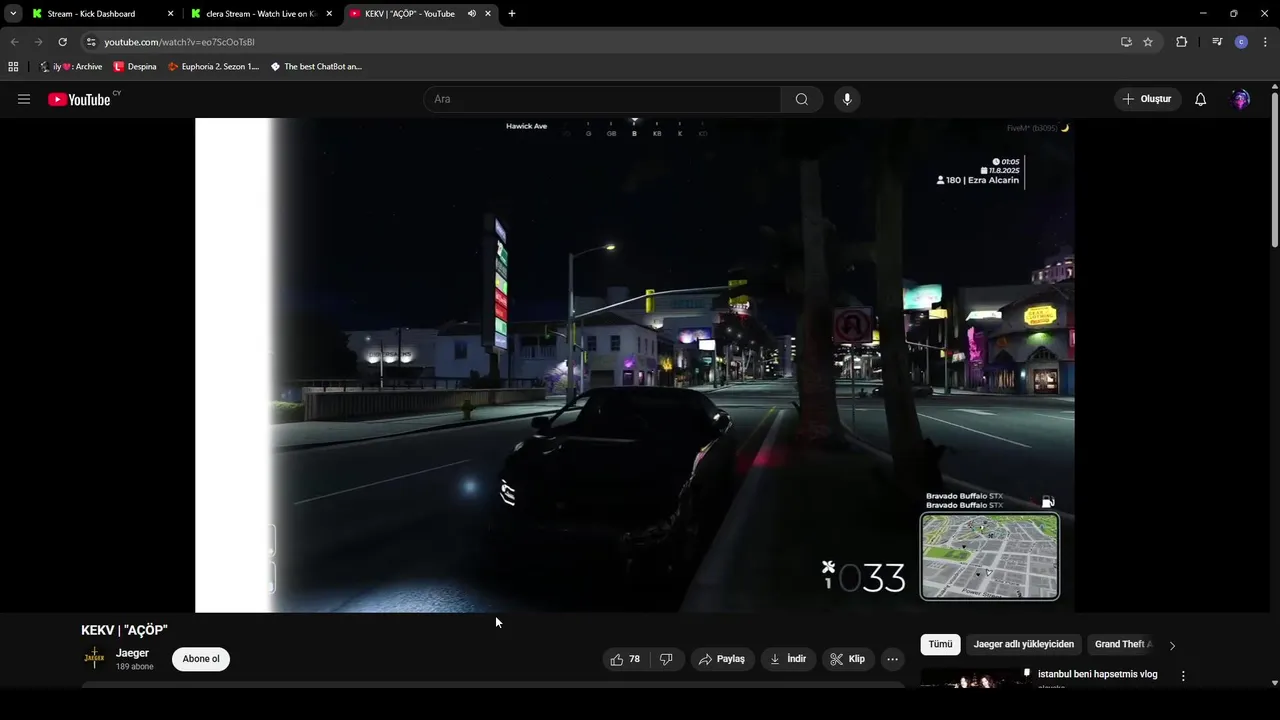Select Jaeger adlı yükleyiciden chip
Screen dimensions: 1280x720
1023,645
